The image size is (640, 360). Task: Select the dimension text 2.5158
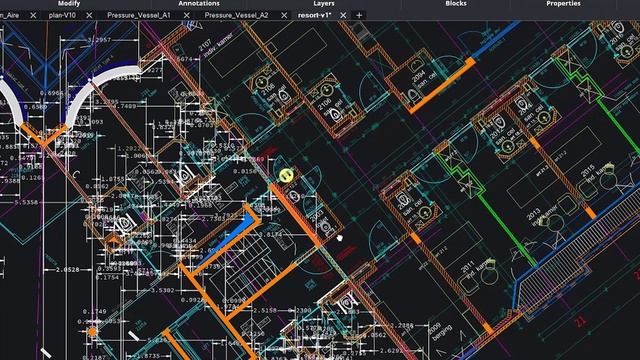point(265,311)
